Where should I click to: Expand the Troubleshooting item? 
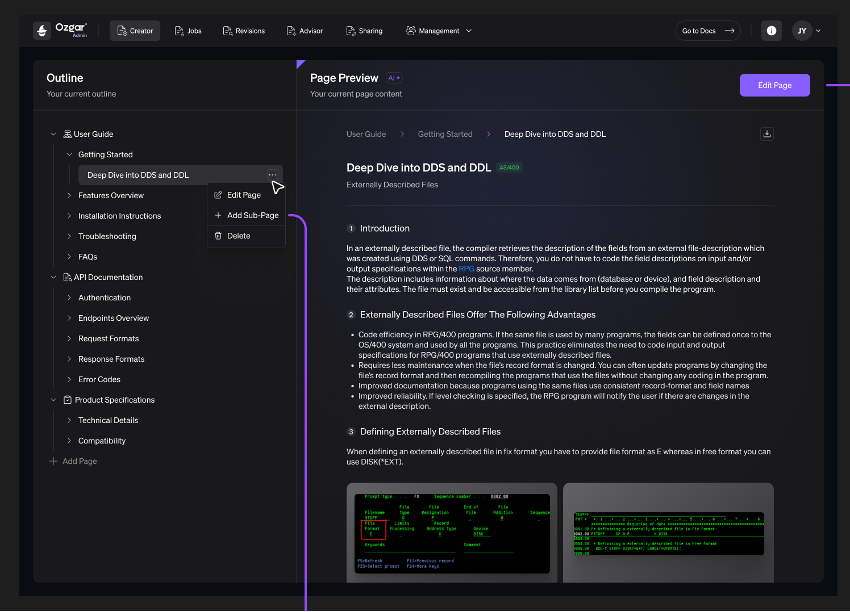(x=69, y=236)
